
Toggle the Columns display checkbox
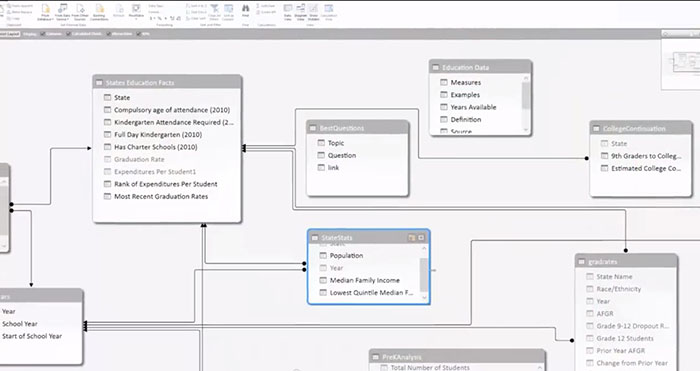43,34
